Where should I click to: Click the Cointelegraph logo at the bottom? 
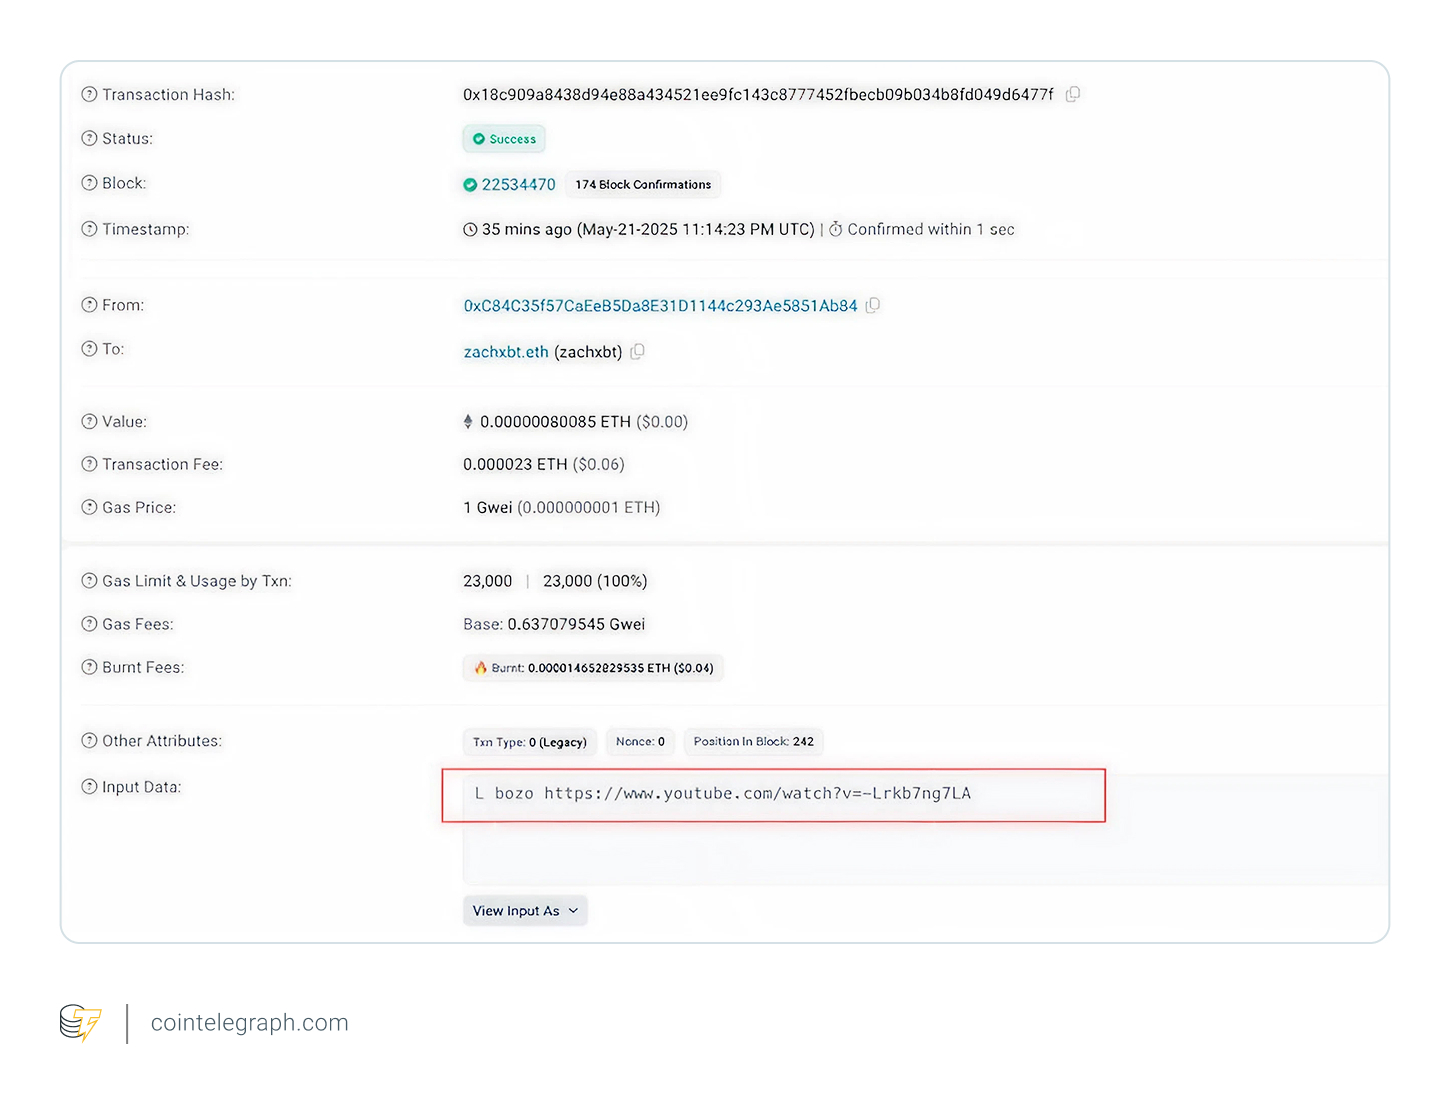click(80, 1022)
